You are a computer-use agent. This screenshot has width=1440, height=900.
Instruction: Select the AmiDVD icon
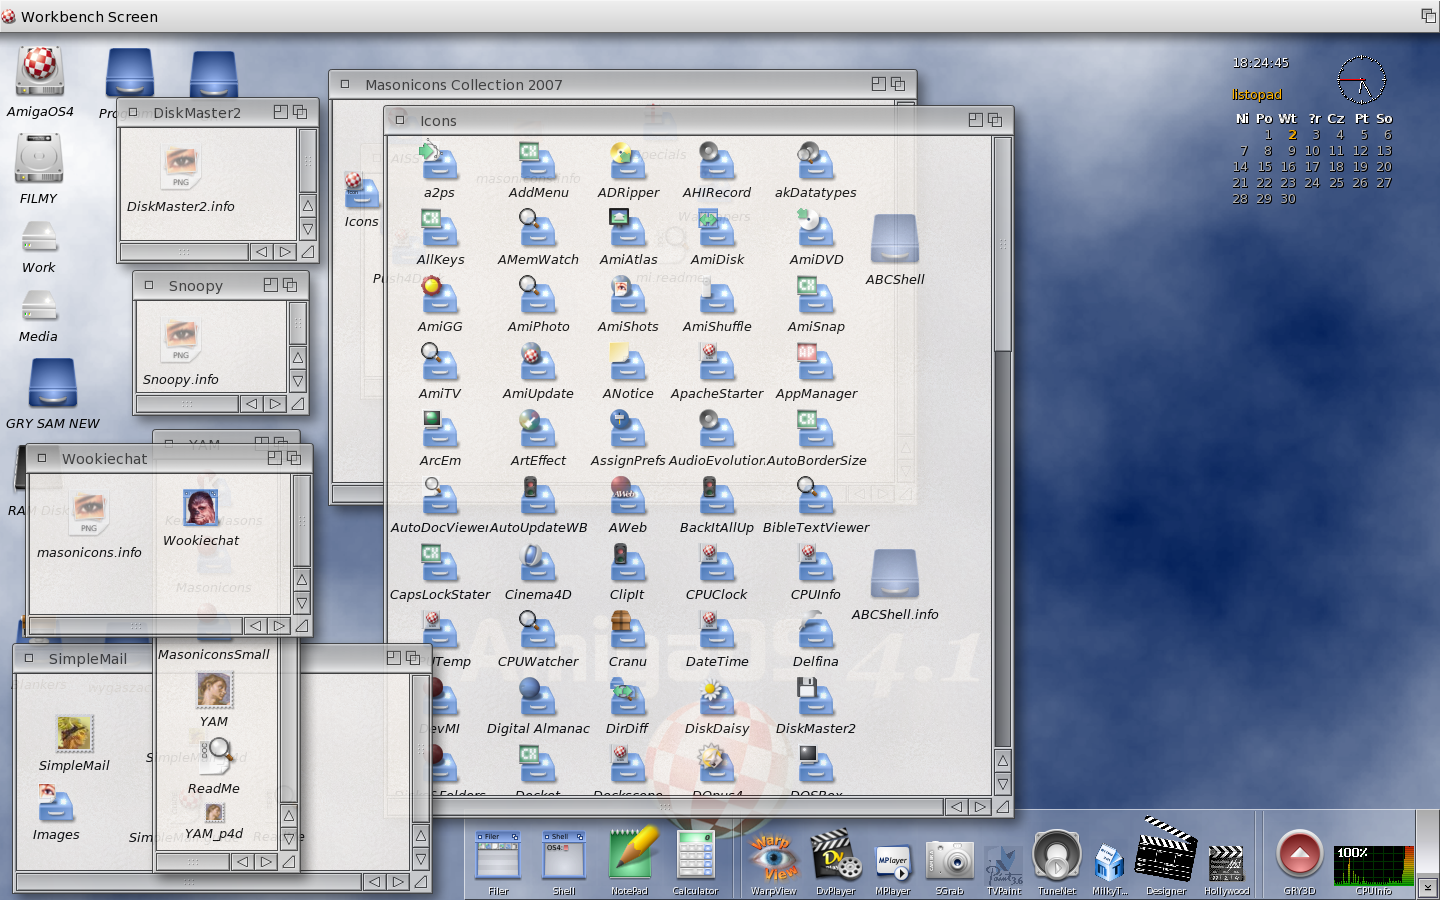(x=815, y=229)
